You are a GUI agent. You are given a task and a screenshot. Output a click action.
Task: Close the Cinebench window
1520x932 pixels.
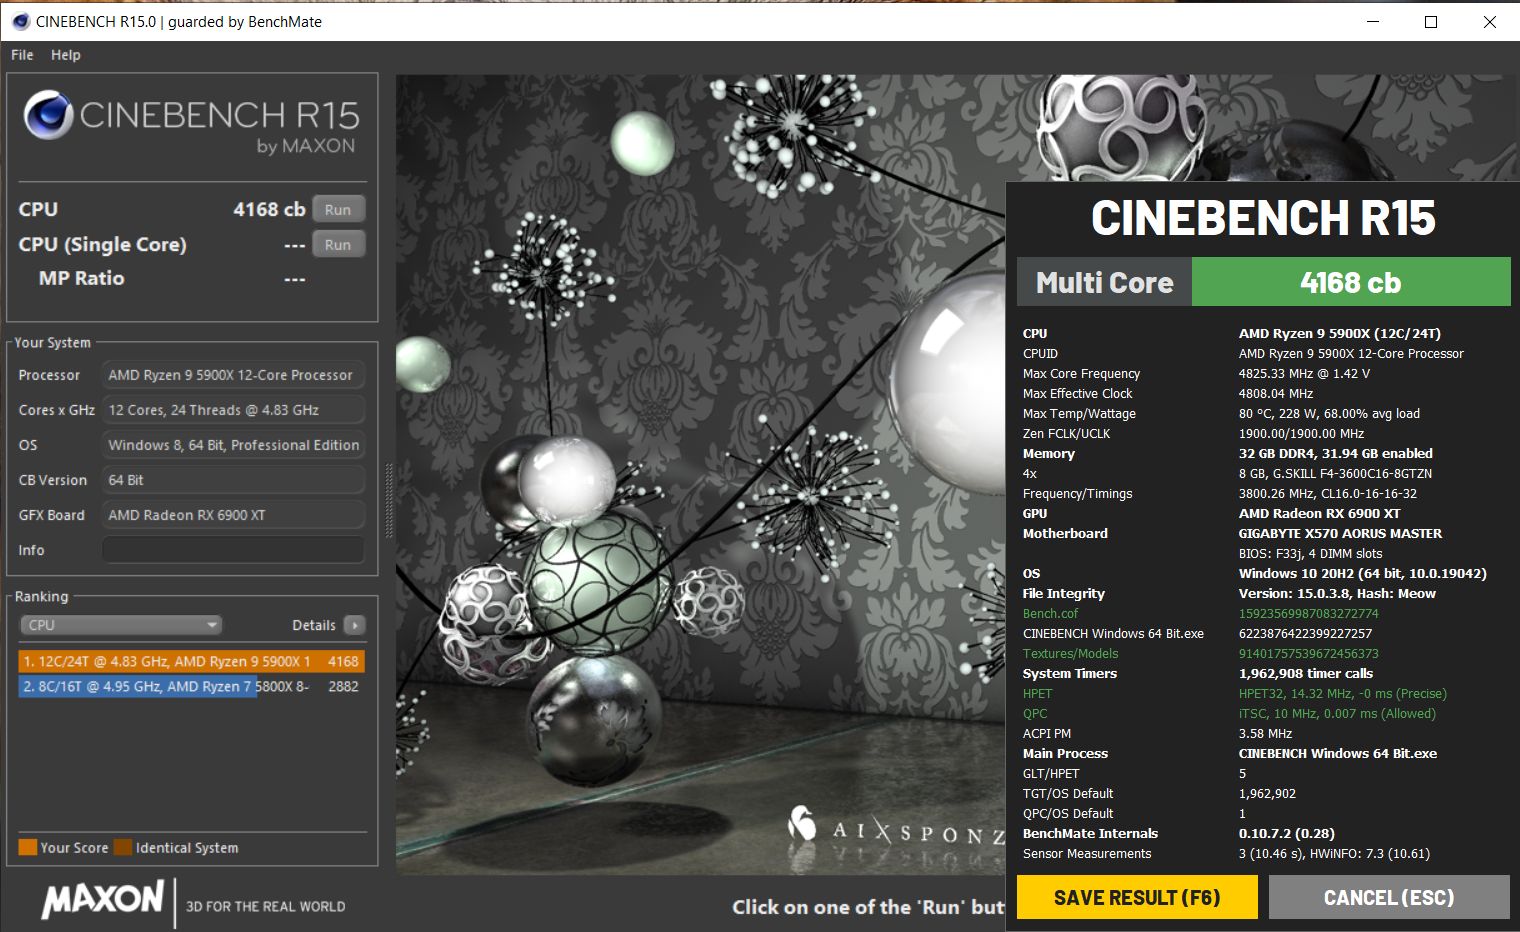pyautogui.click(x=1490, y=21)
